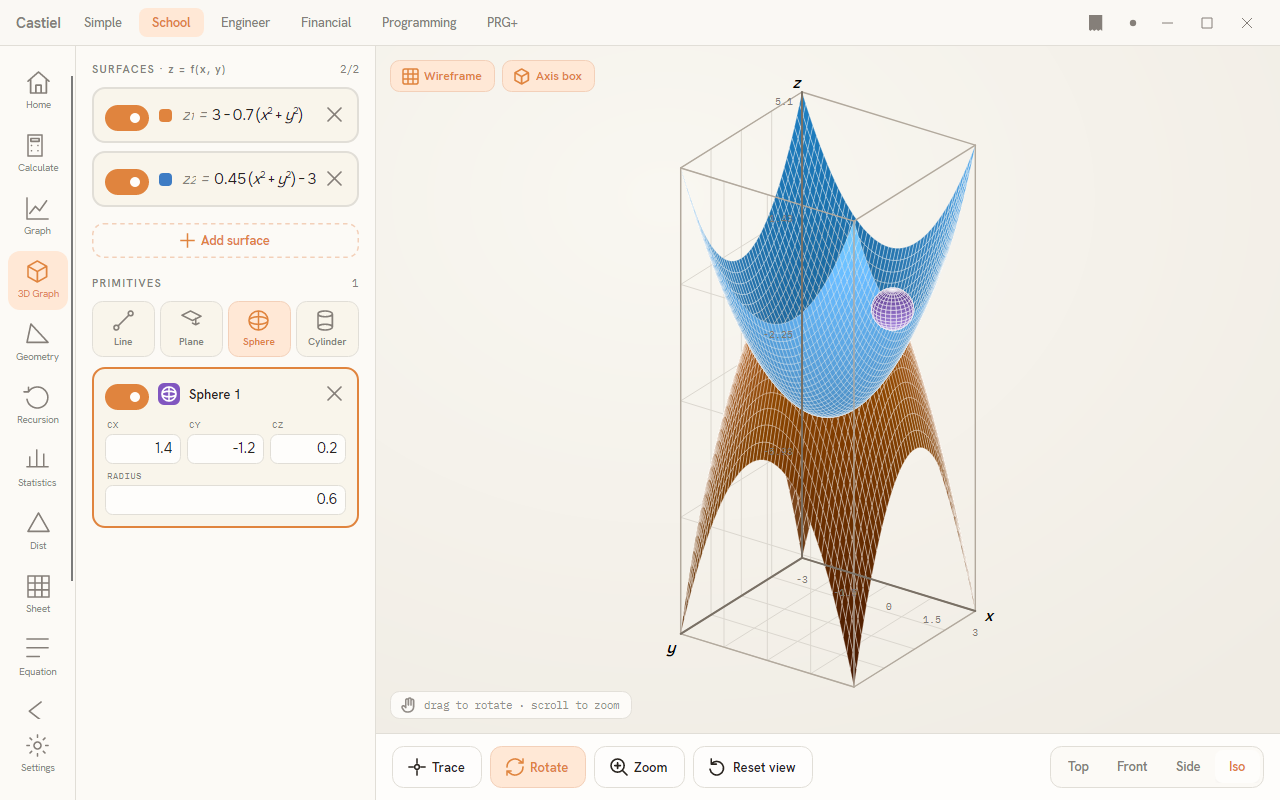Open Settings from the sidebar

[x=38, y=754]
